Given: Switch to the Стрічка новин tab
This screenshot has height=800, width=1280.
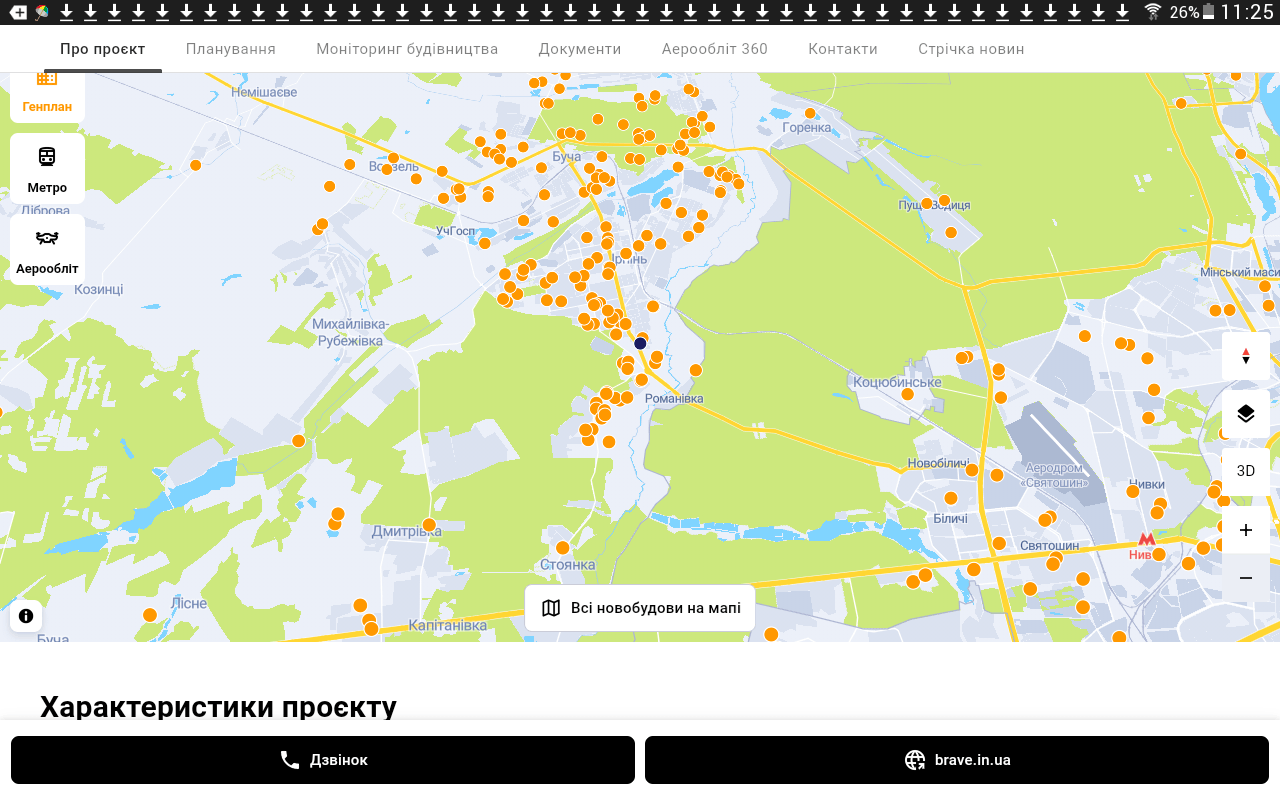Looking at the screenshot, I should tap(971, 49).
